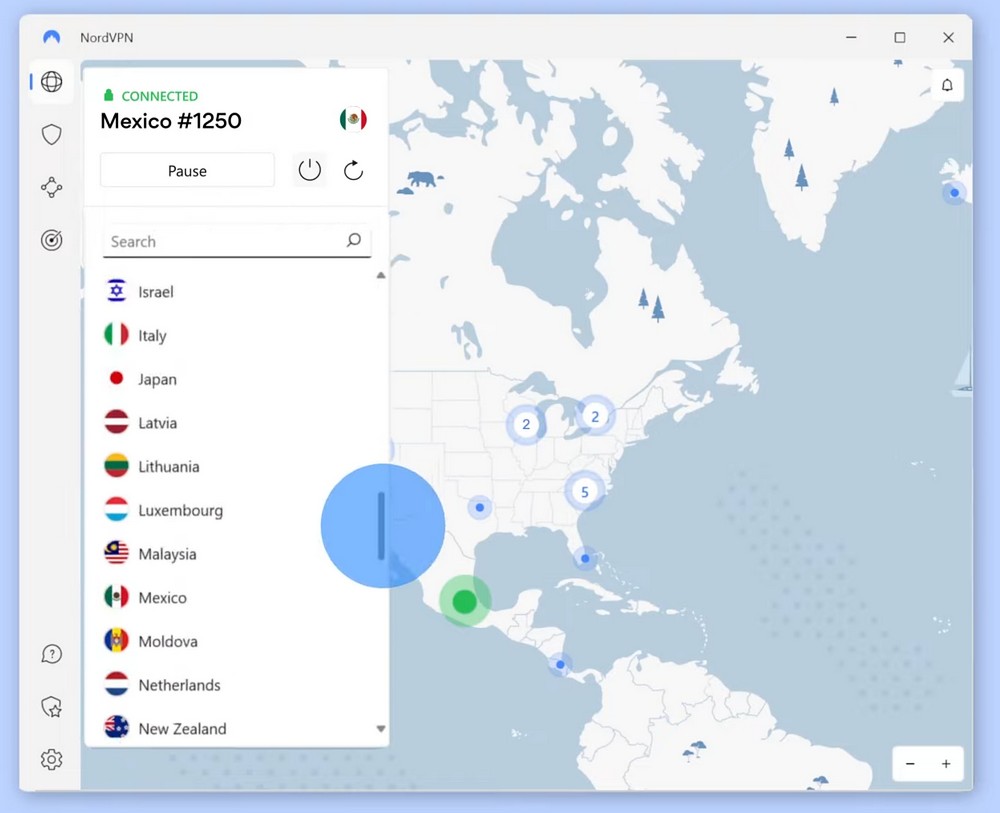
Task: Minimize the NordVPN window
Action: point(851,37)
